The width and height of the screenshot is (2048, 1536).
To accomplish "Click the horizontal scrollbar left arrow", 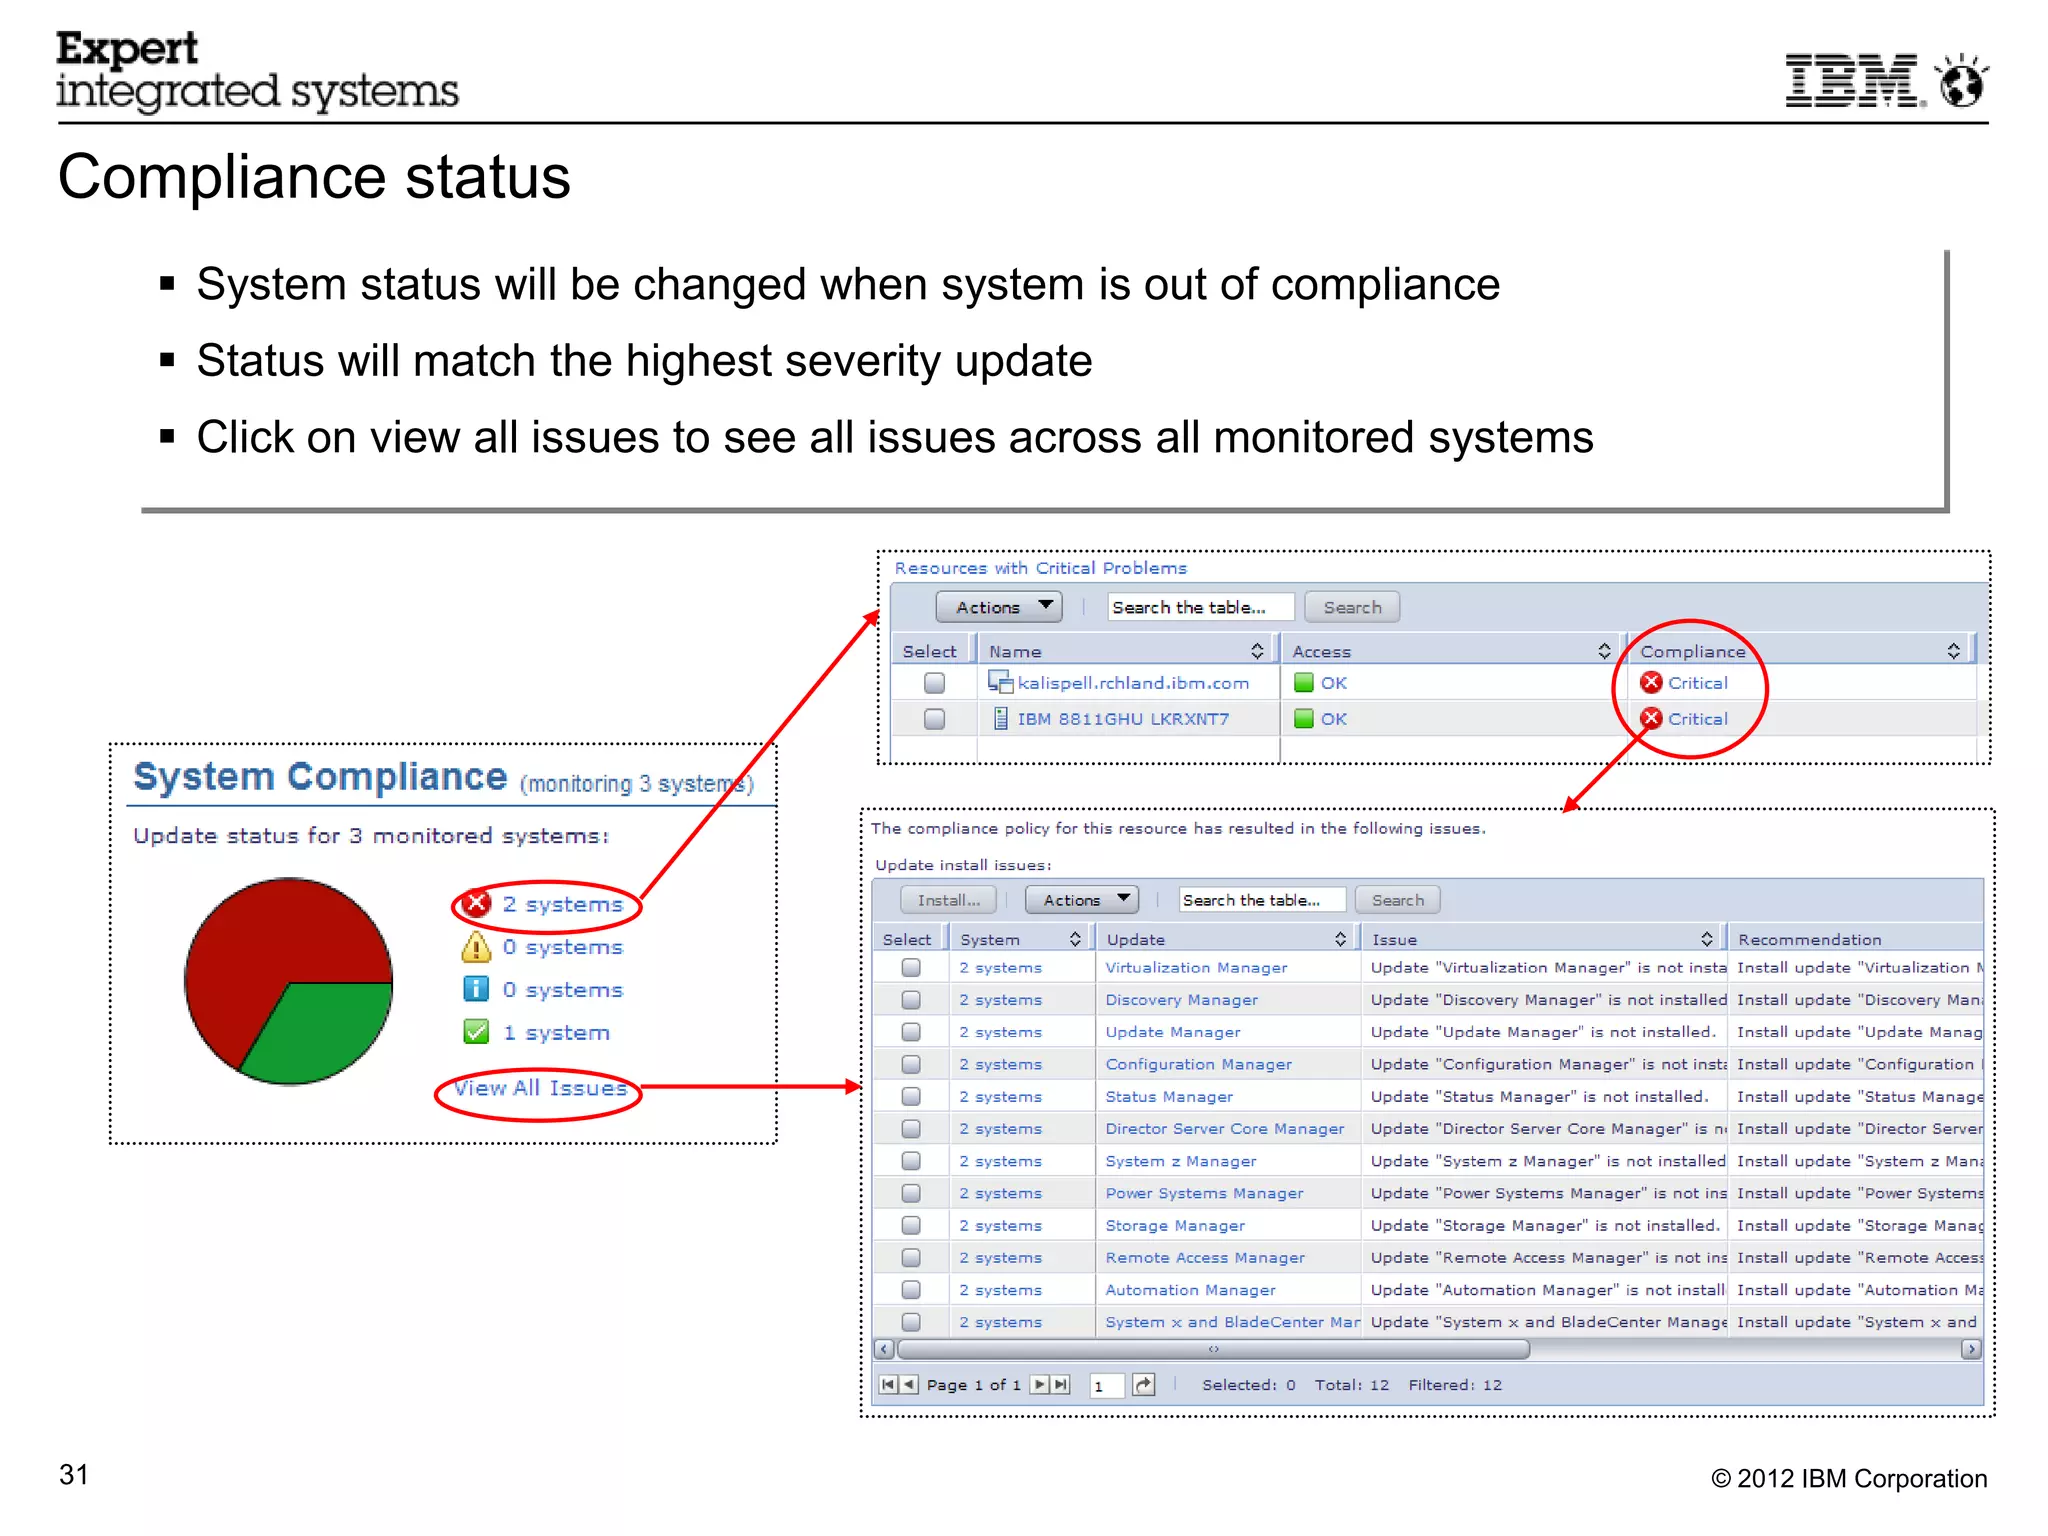I will pos(884,1349).
